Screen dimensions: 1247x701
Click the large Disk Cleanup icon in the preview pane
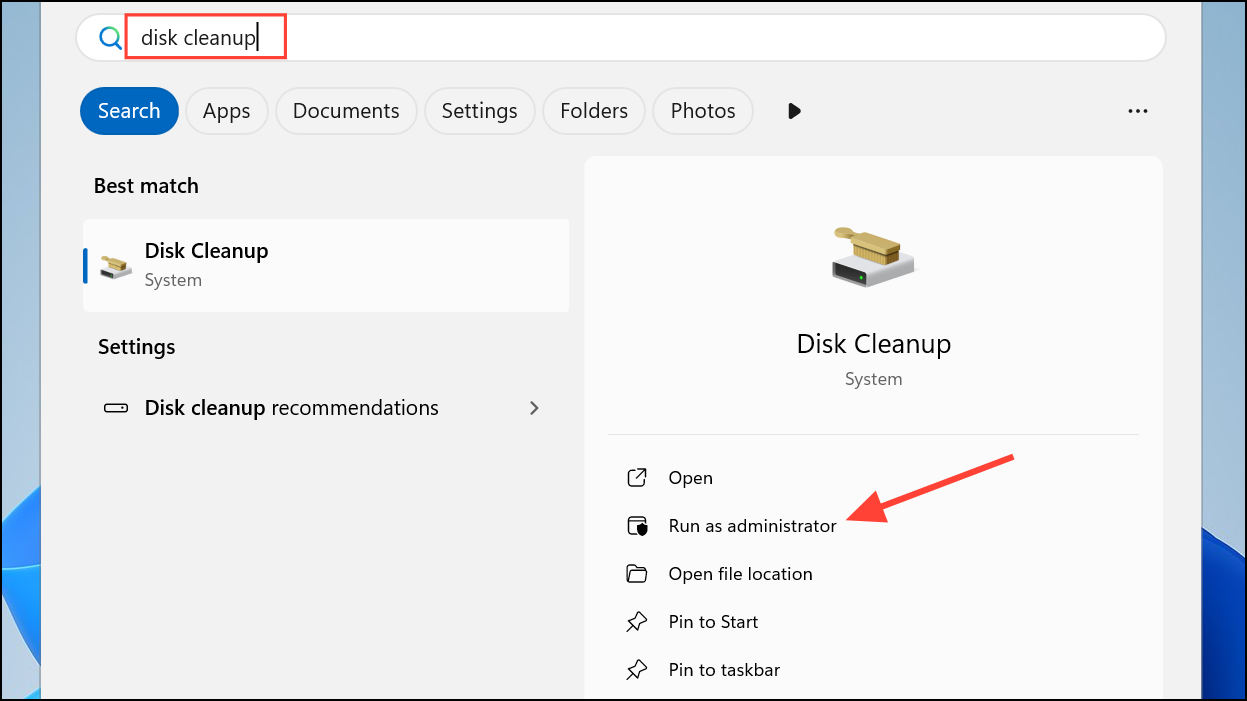pos(873,256)
